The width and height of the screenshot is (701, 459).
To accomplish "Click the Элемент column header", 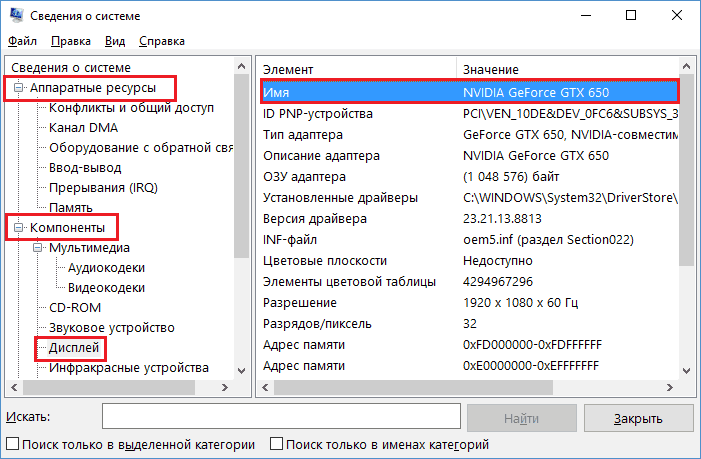I will (x=357, y=69).
